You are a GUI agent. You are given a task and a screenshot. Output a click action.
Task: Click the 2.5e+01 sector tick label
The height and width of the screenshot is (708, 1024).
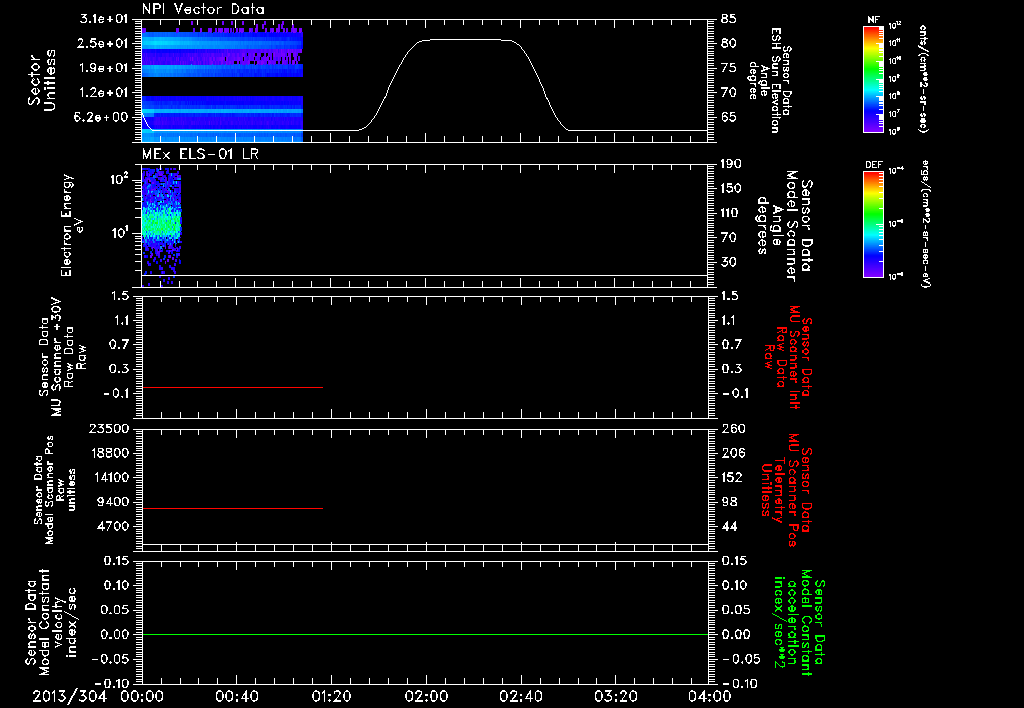point(103,43)
